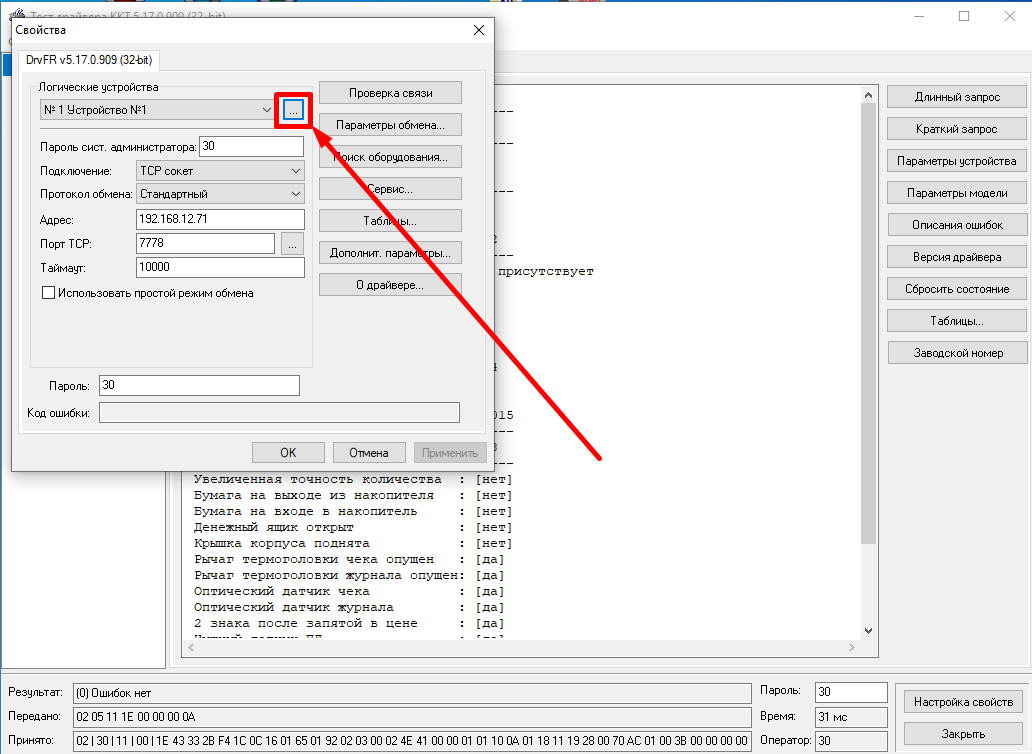
Task: Click the Код ошибки field
Action: coord(279,413)
